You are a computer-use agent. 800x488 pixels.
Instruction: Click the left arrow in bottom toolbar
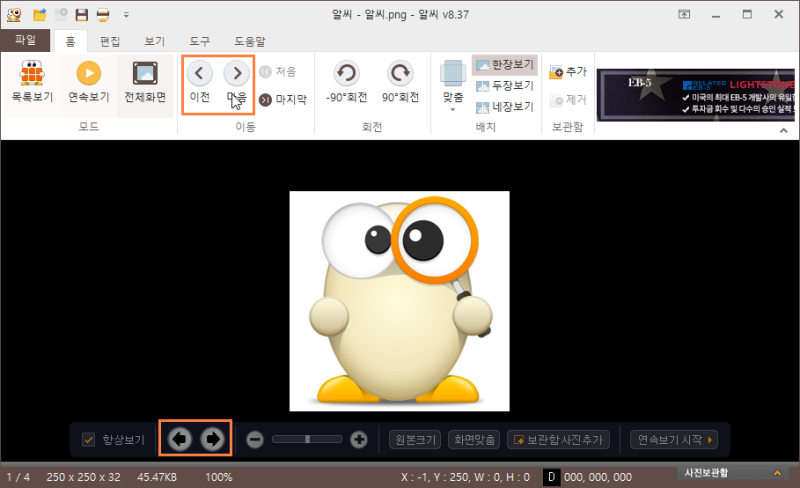(179, 438)
